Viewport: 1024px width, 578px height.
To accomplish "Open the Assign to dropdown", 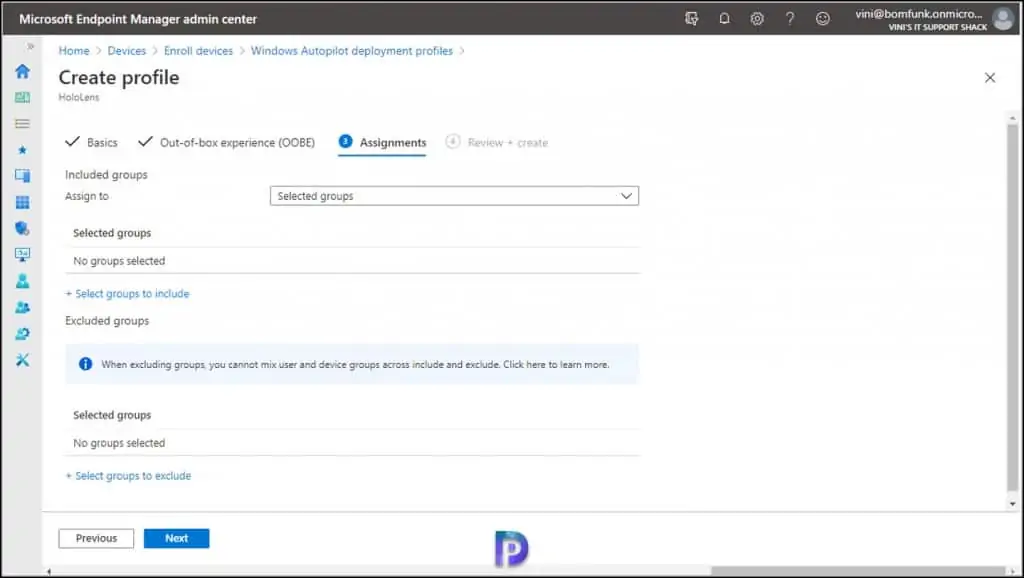I will (454, 196).
